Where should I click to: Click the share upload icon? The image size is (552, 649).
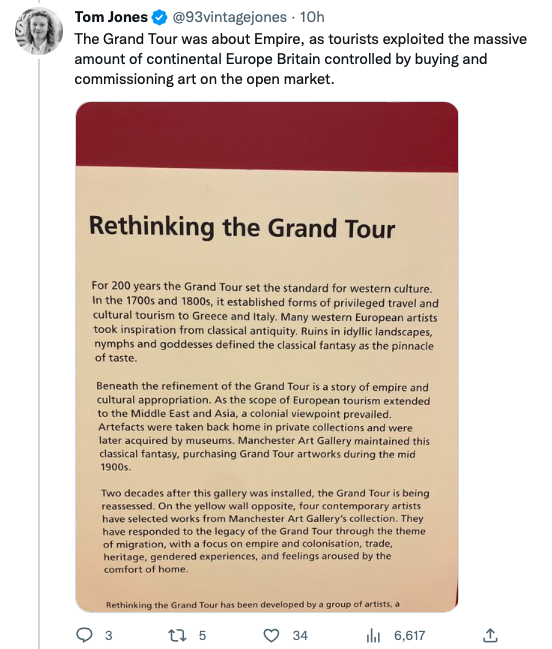[x=490, y=635]
